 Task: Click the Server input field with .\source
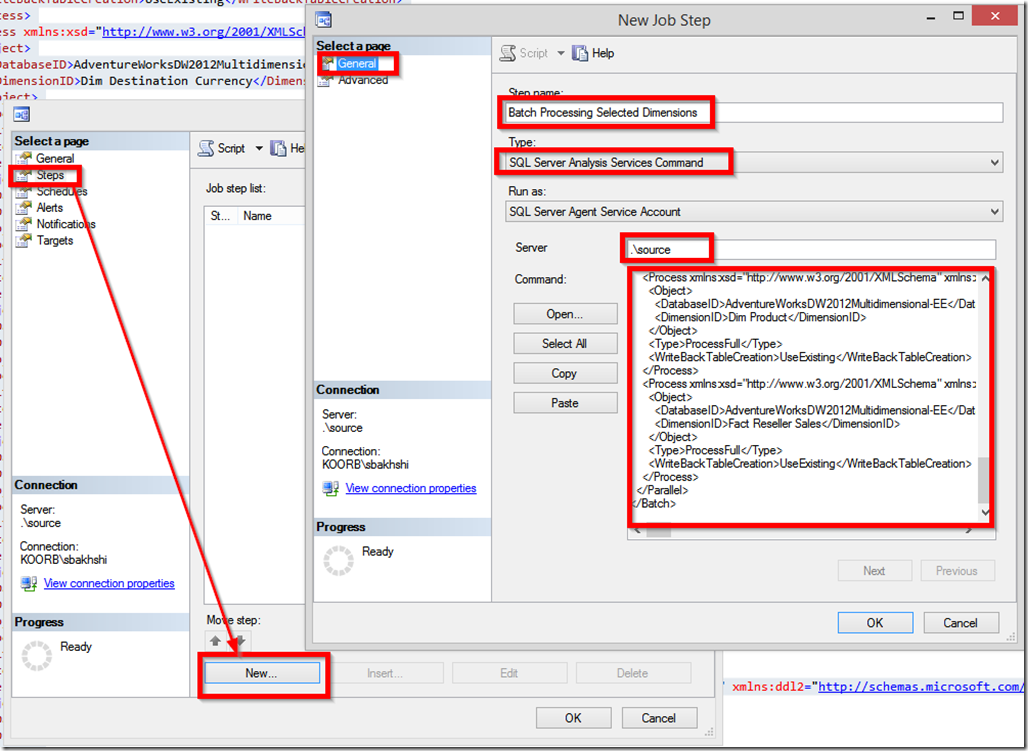811,249
